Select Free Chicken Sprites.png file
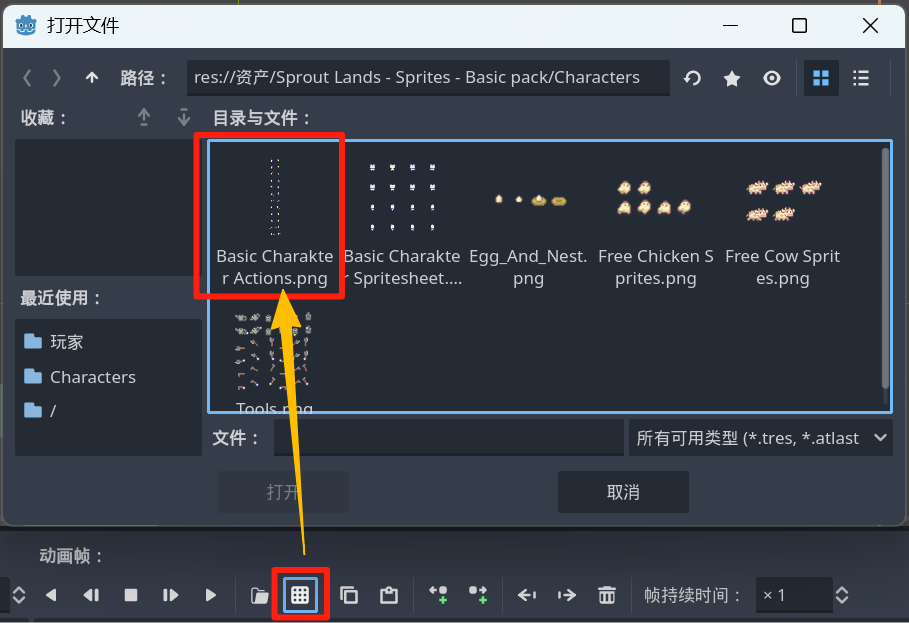 (656, 221)
